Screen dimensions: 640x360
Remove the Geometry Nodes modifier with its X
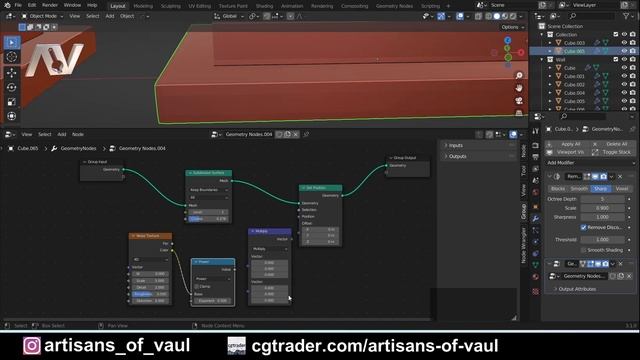(x=620, y=264)
